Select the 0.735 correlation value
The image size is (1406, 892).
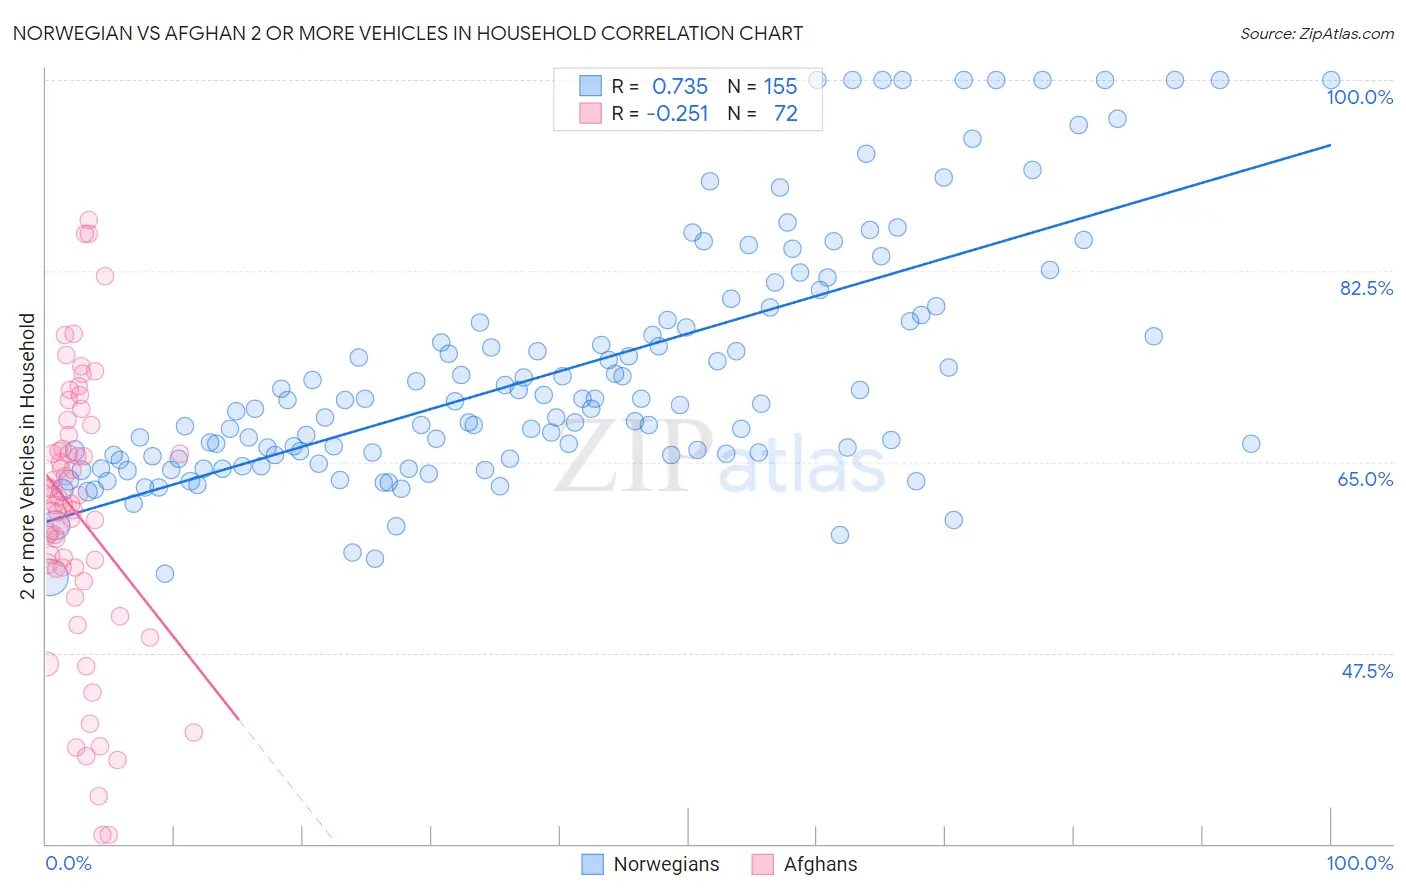[680, 86]
